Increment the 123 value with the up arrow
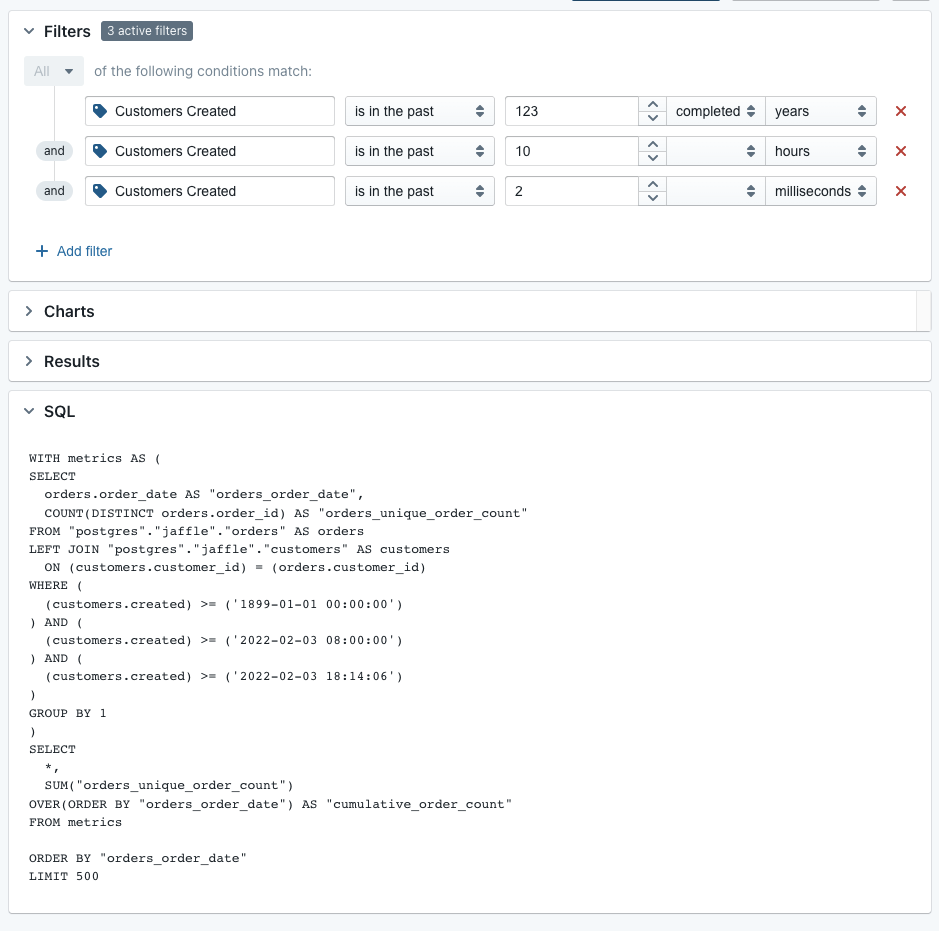Screen dimensions: 939x931 tap(651, 103)
